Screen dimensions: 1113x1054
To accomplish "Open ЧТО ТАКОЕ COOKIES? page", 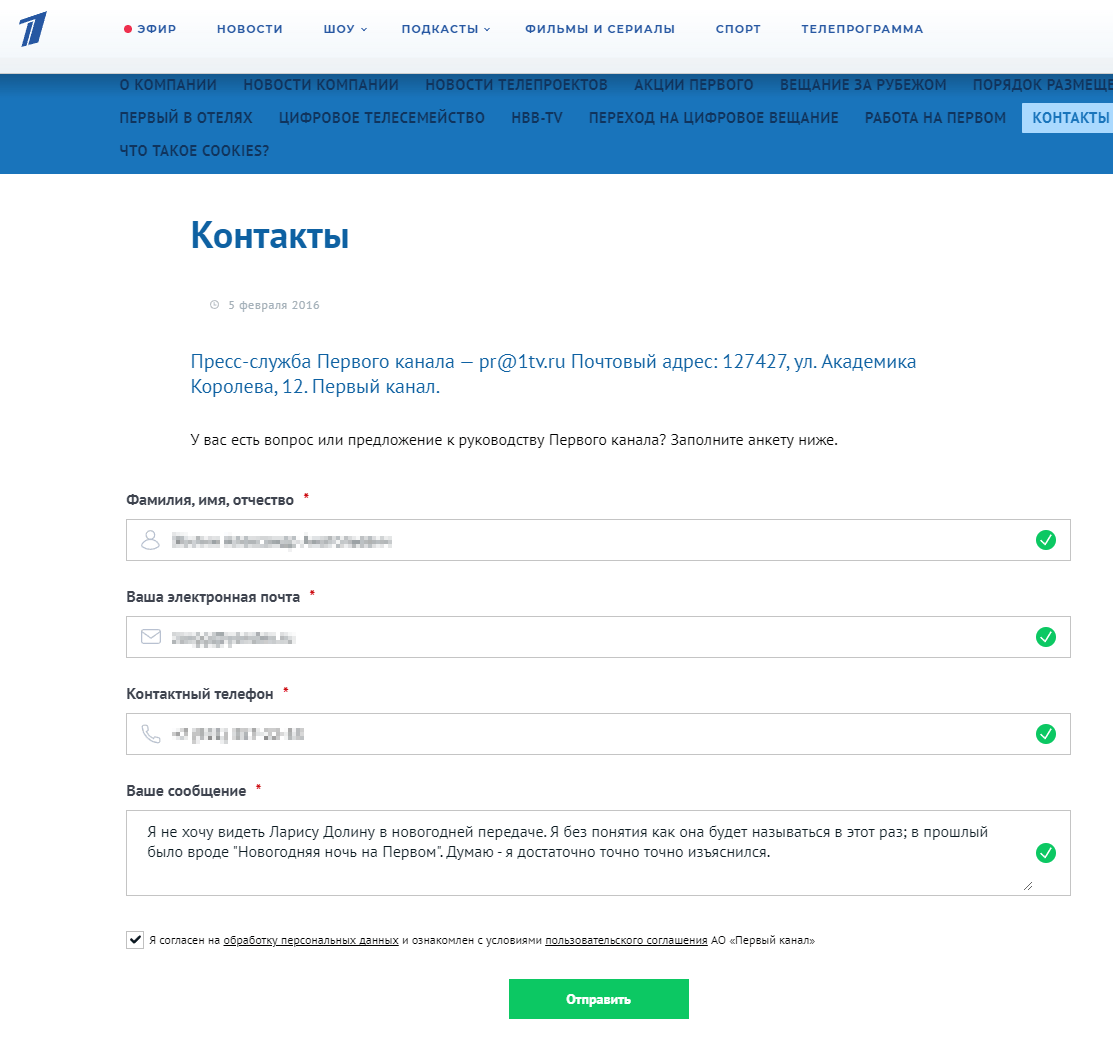I will (x=194, y=150).
